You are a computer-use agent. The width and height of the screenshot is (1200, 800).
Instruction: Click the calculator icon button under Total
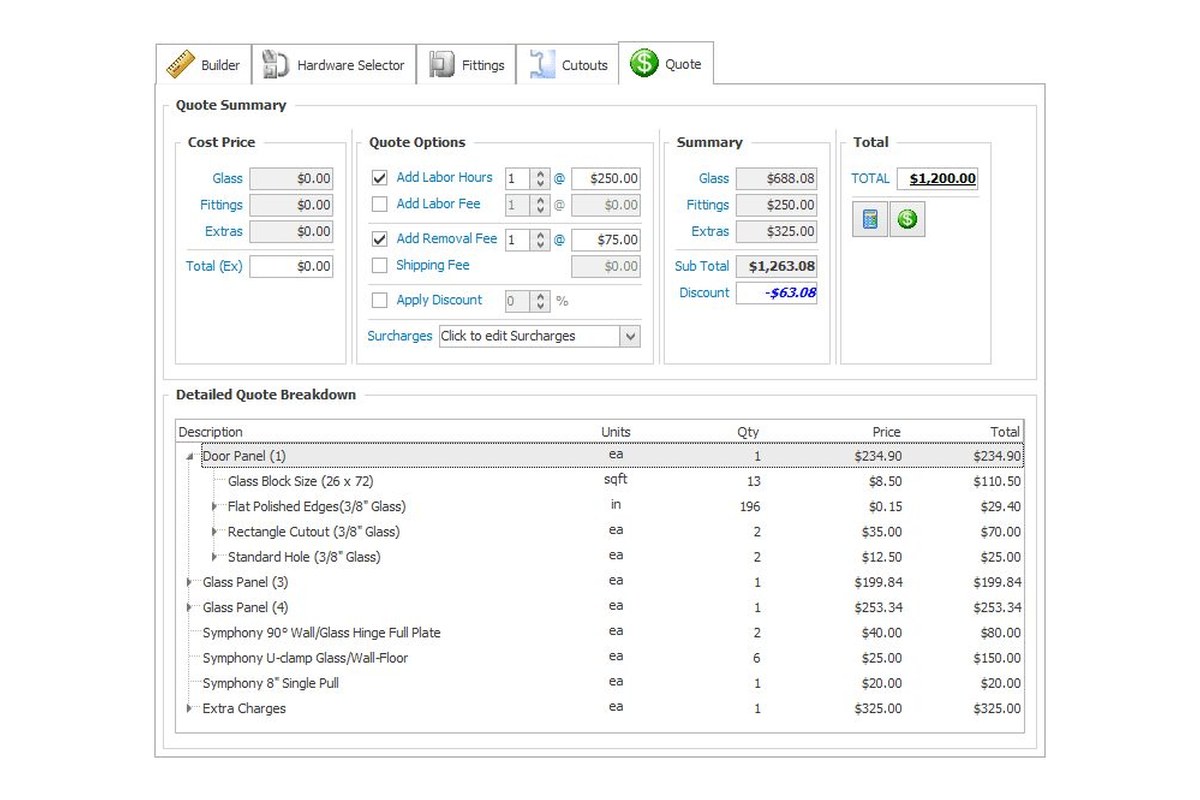[870, 219]
